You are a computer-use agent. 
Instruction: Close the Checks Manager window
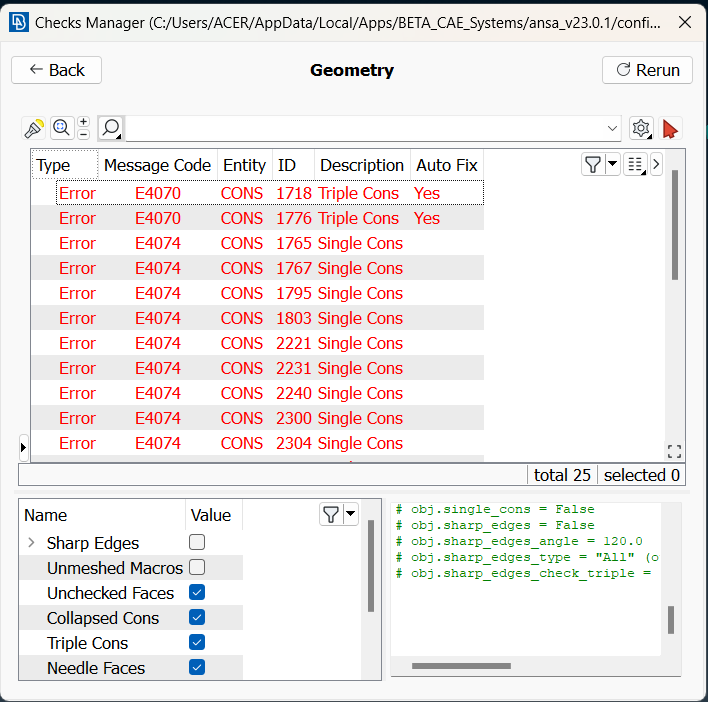[x=685, y=22]
